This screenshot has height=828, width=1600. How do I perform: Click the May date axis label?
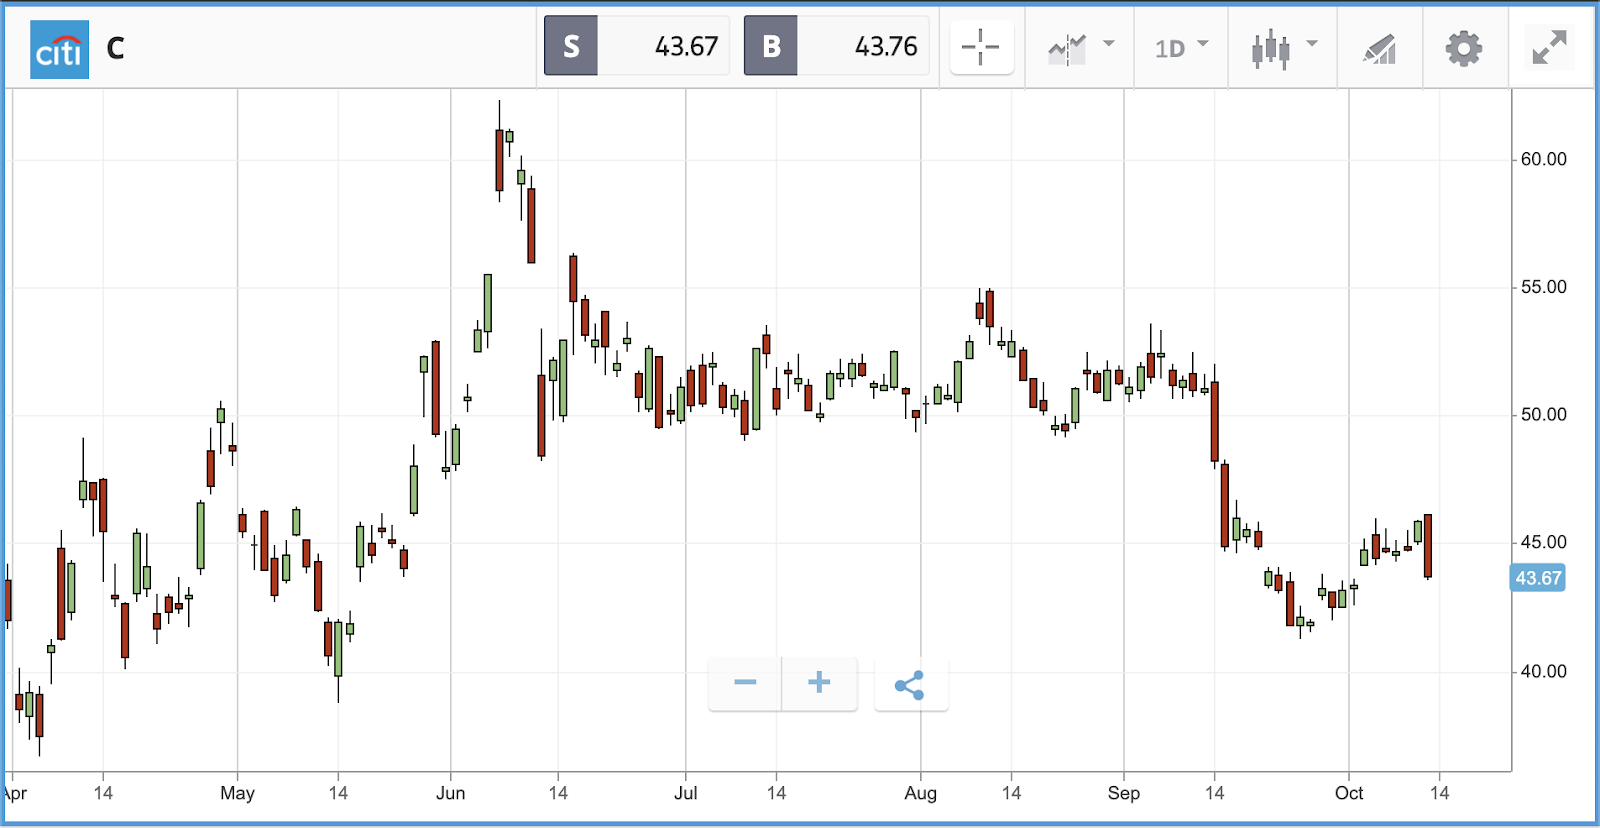237,793
